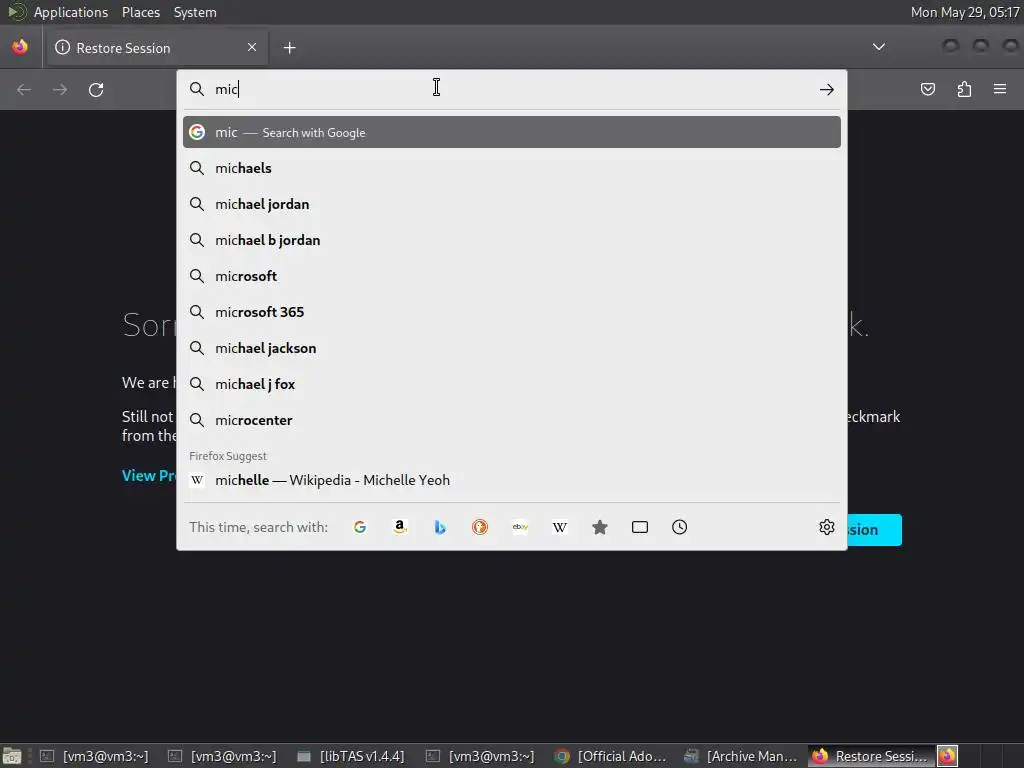This screenshot has height=768, width=1024.
Task: Switch to Official Ado... Chrome taskbar window
Action: click(610, 756)
